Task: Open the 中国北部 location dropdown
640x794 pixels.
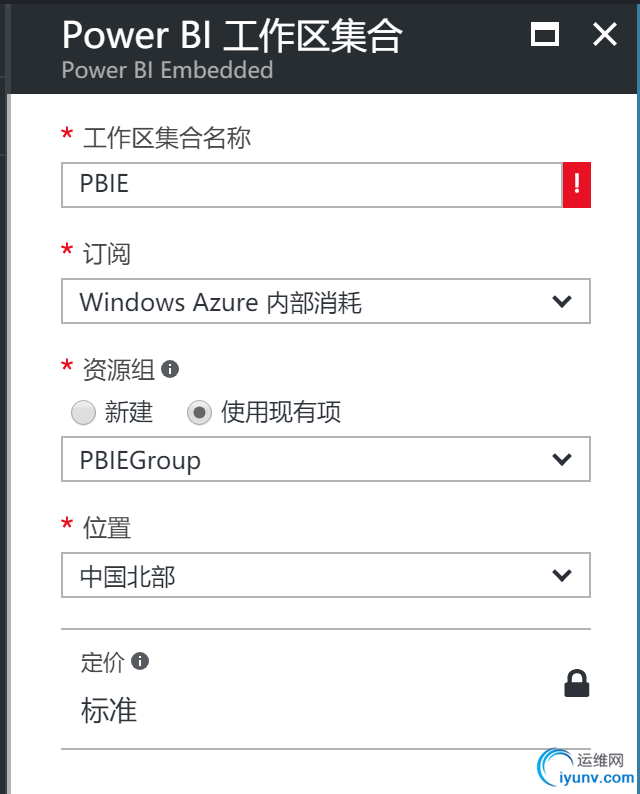Action: 325,576
